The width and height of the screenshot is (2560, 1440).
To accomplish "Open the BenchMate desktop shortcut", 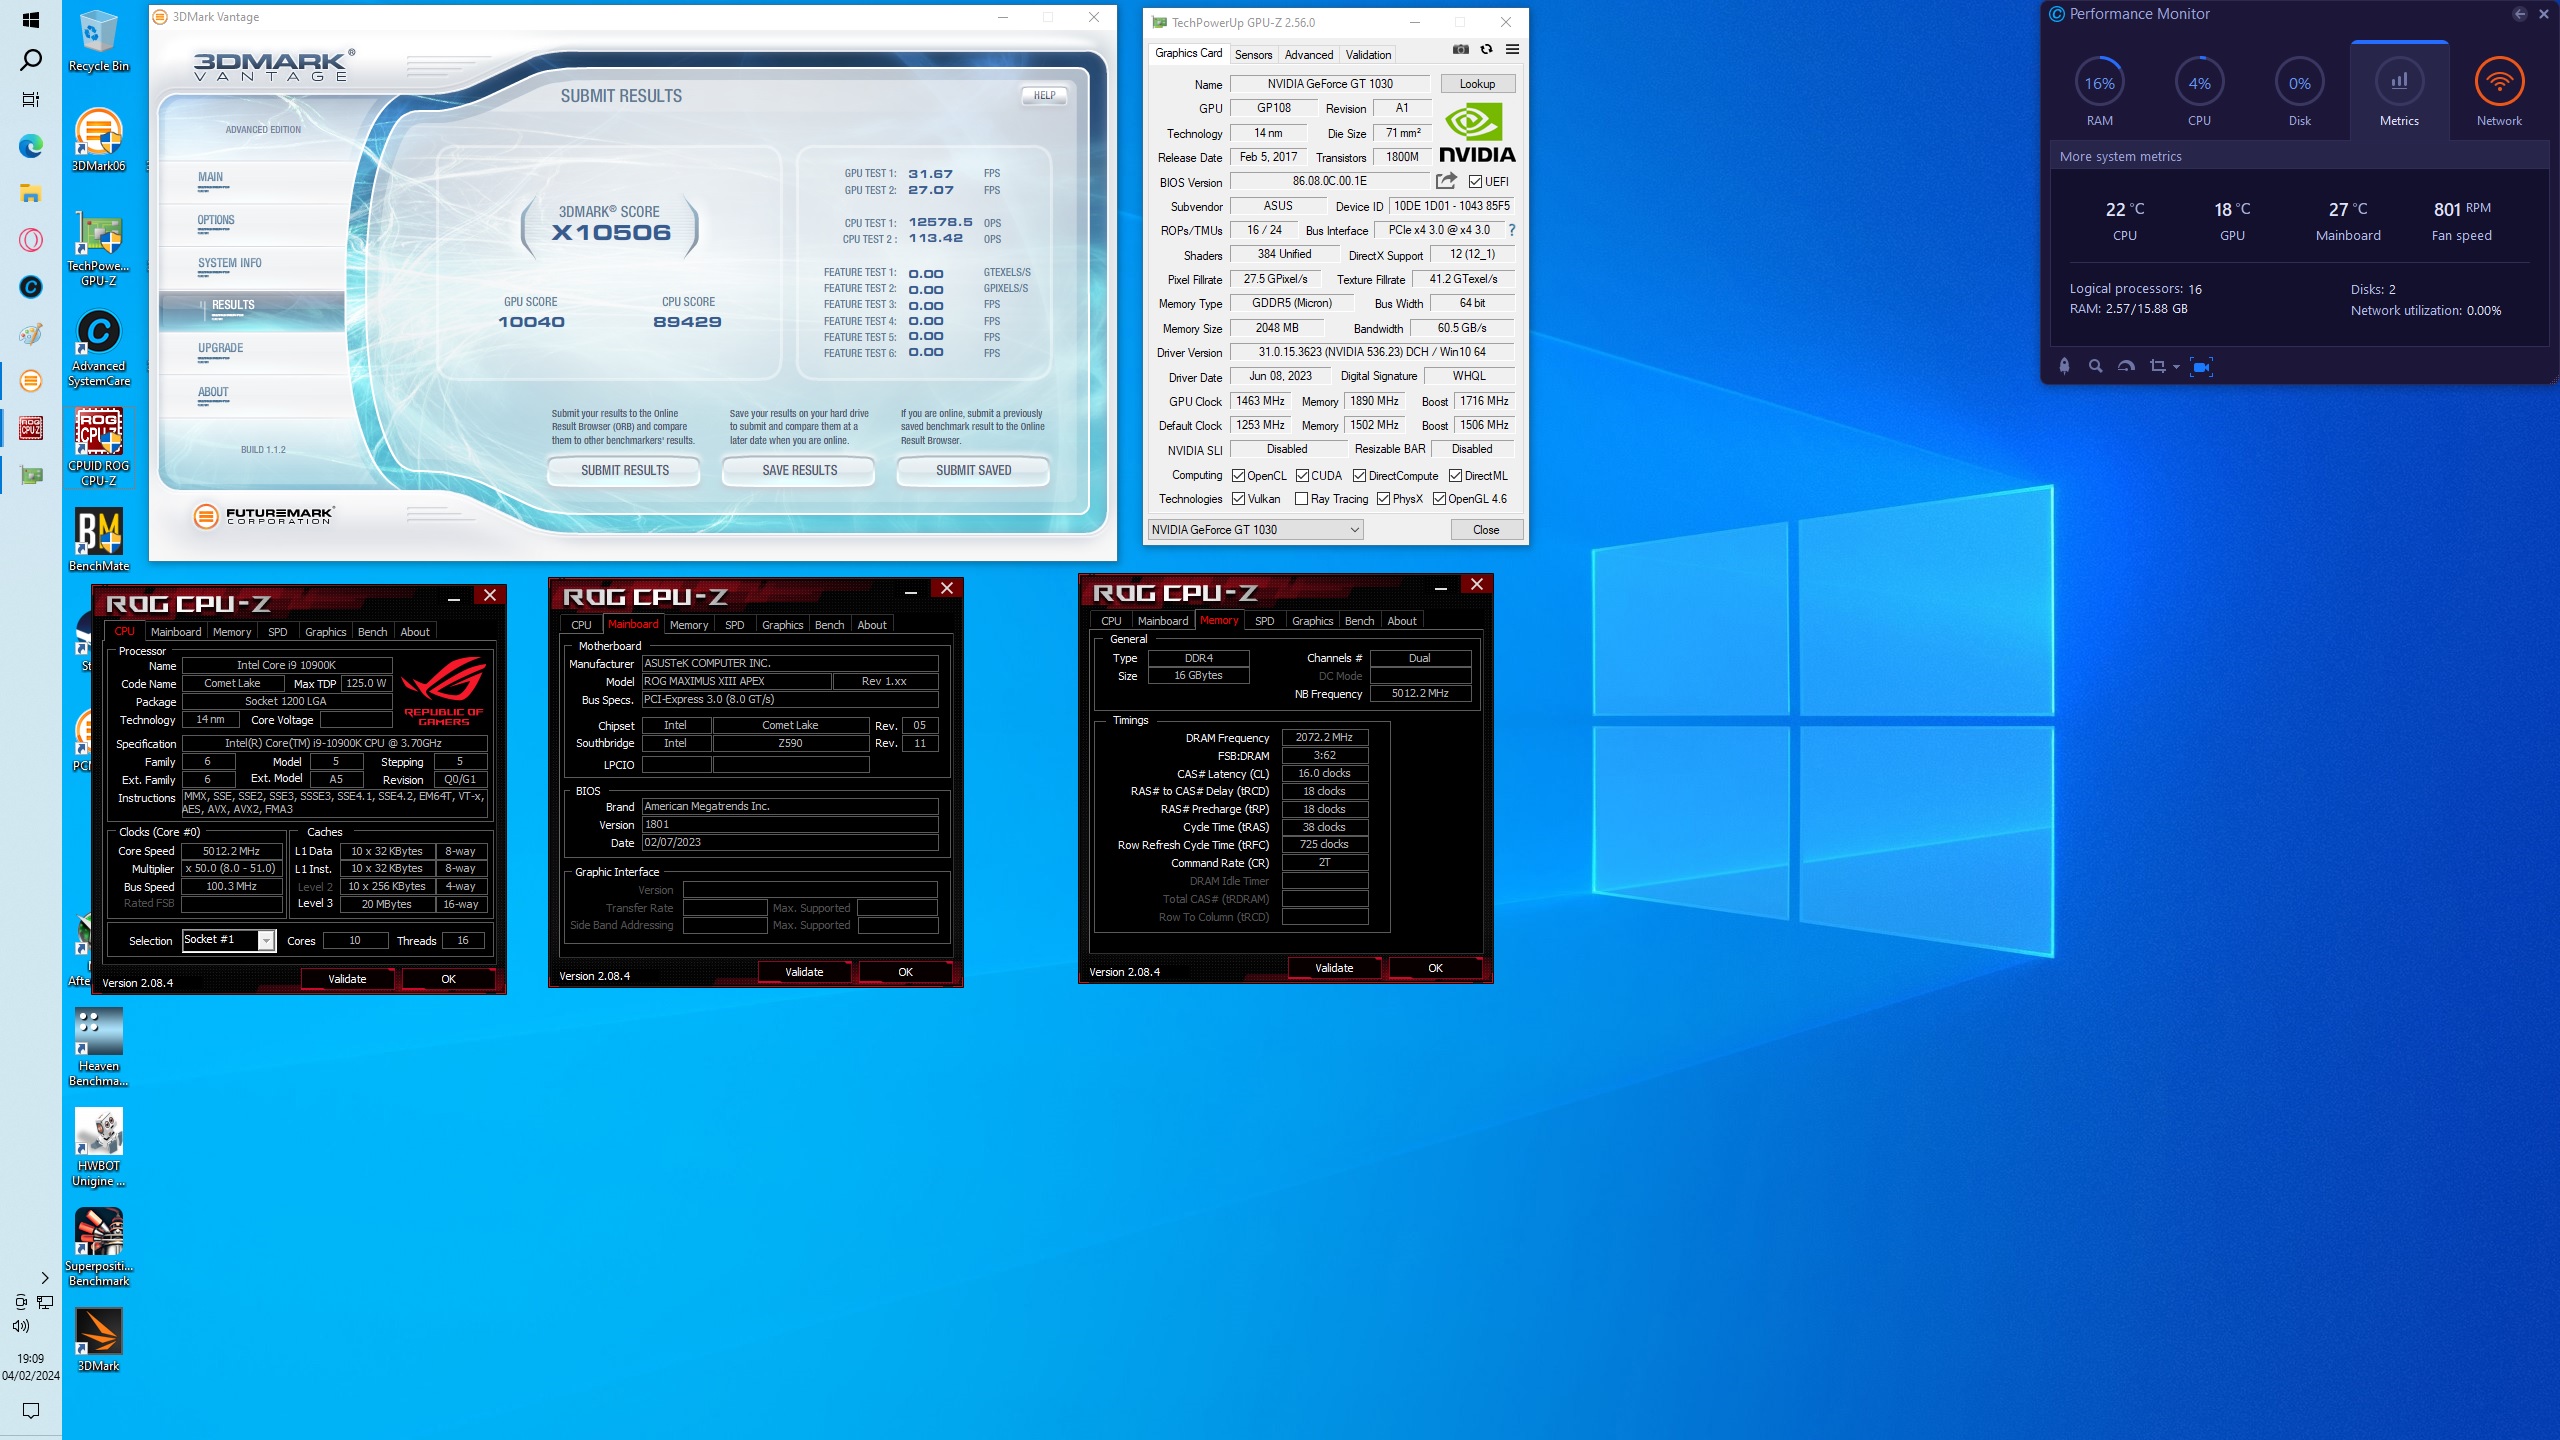I will 98,540.
